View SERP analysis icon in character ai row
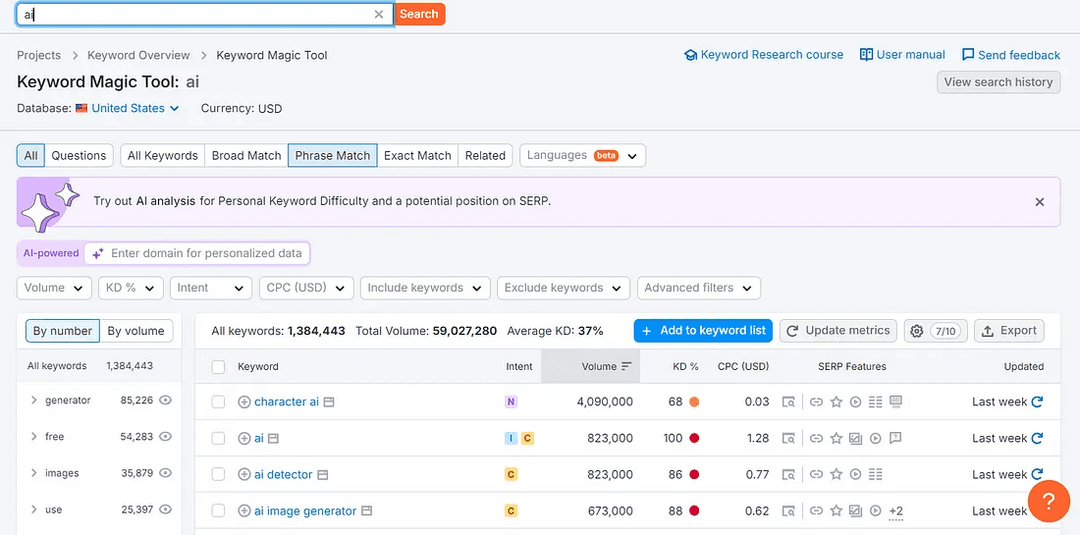Viewport: 1080px width, 535px height. [x=789, y=402]
